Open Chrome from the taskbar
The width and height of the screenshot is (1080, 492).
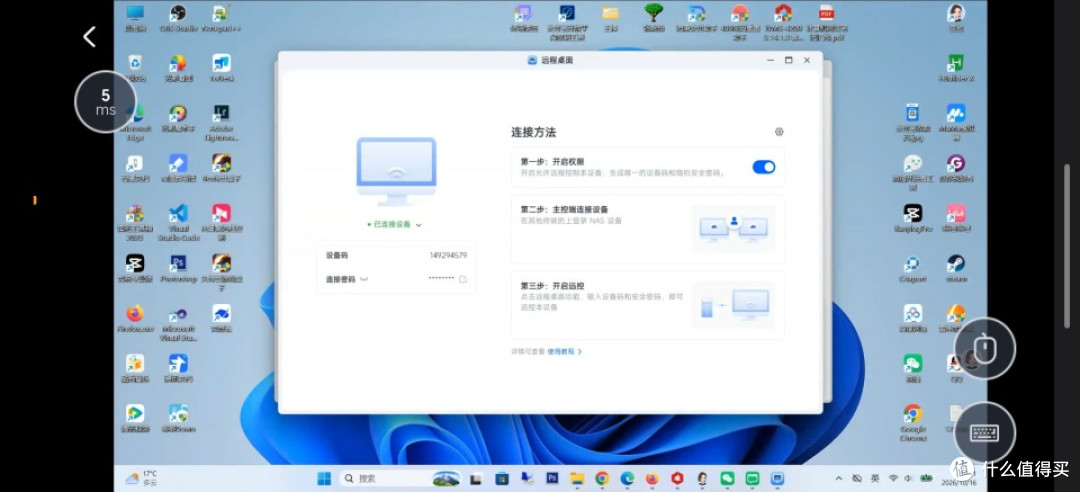click(602, 478)
